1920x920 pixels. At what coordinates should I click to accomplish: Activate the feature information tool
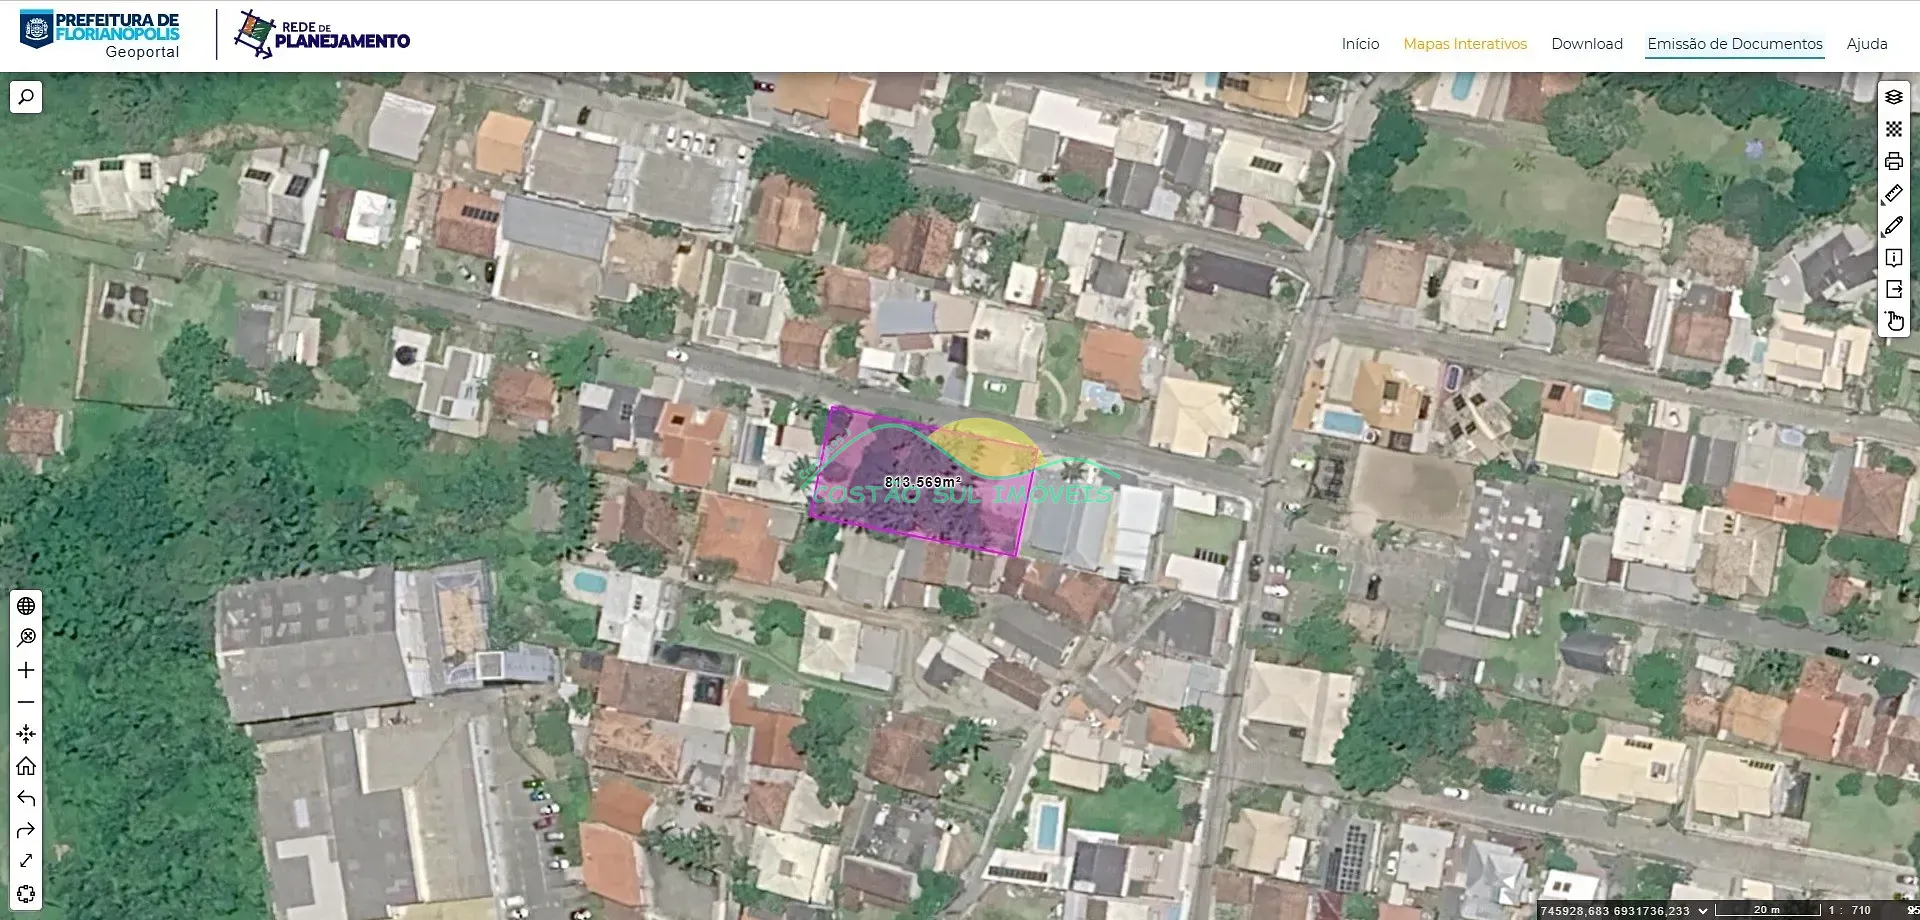click(x=1893, y=258)
